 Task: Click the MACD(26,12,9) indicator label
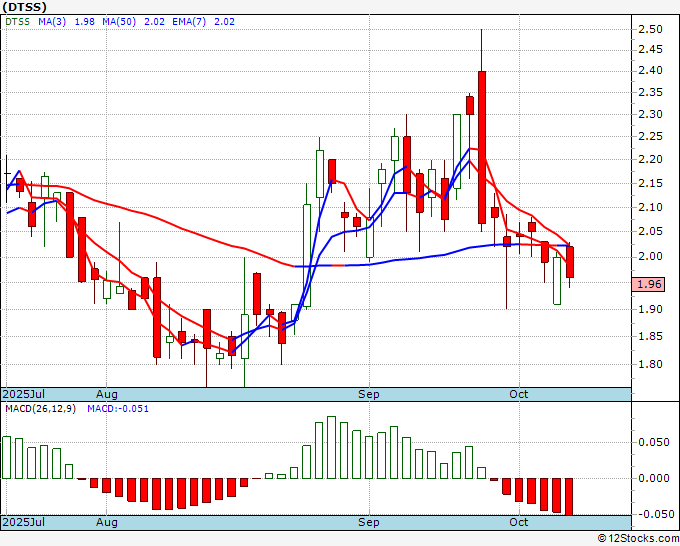[x=40, y=409]
